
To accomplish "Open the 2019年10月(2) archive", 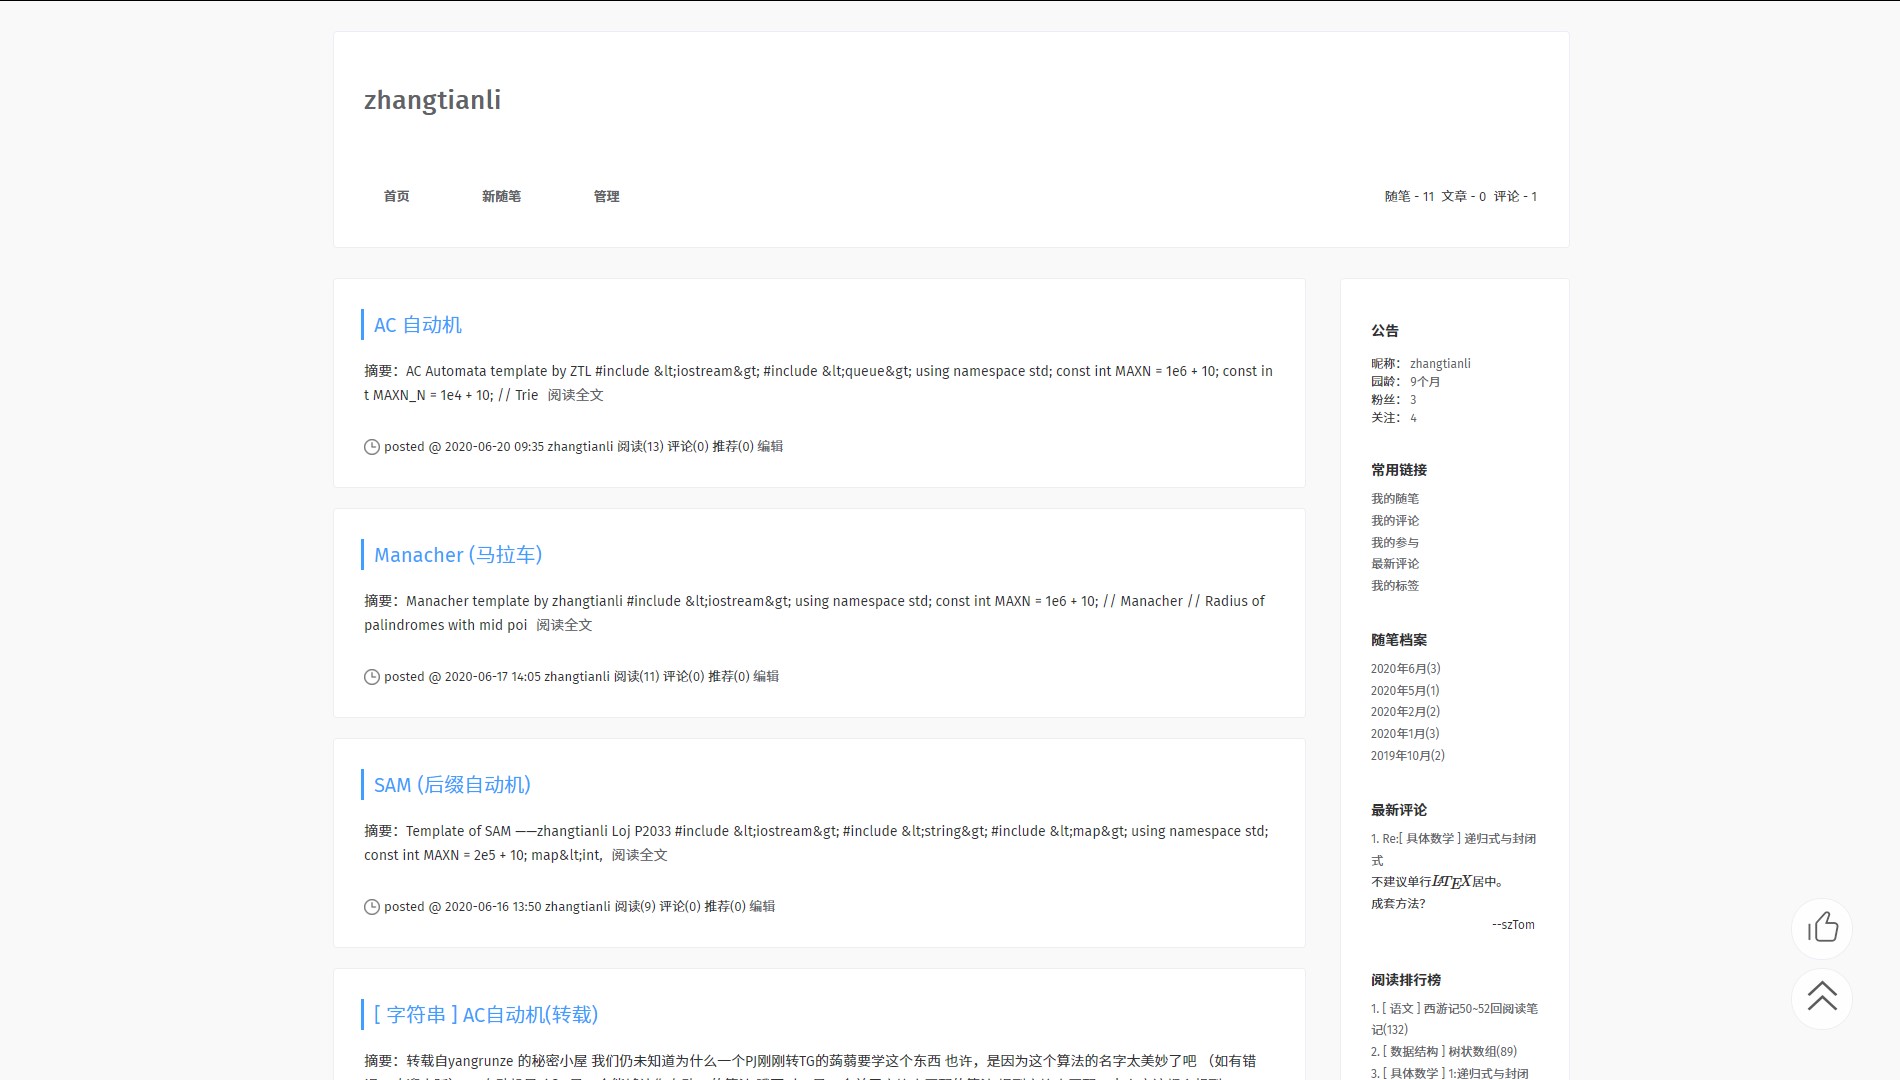I will 1408,756.
